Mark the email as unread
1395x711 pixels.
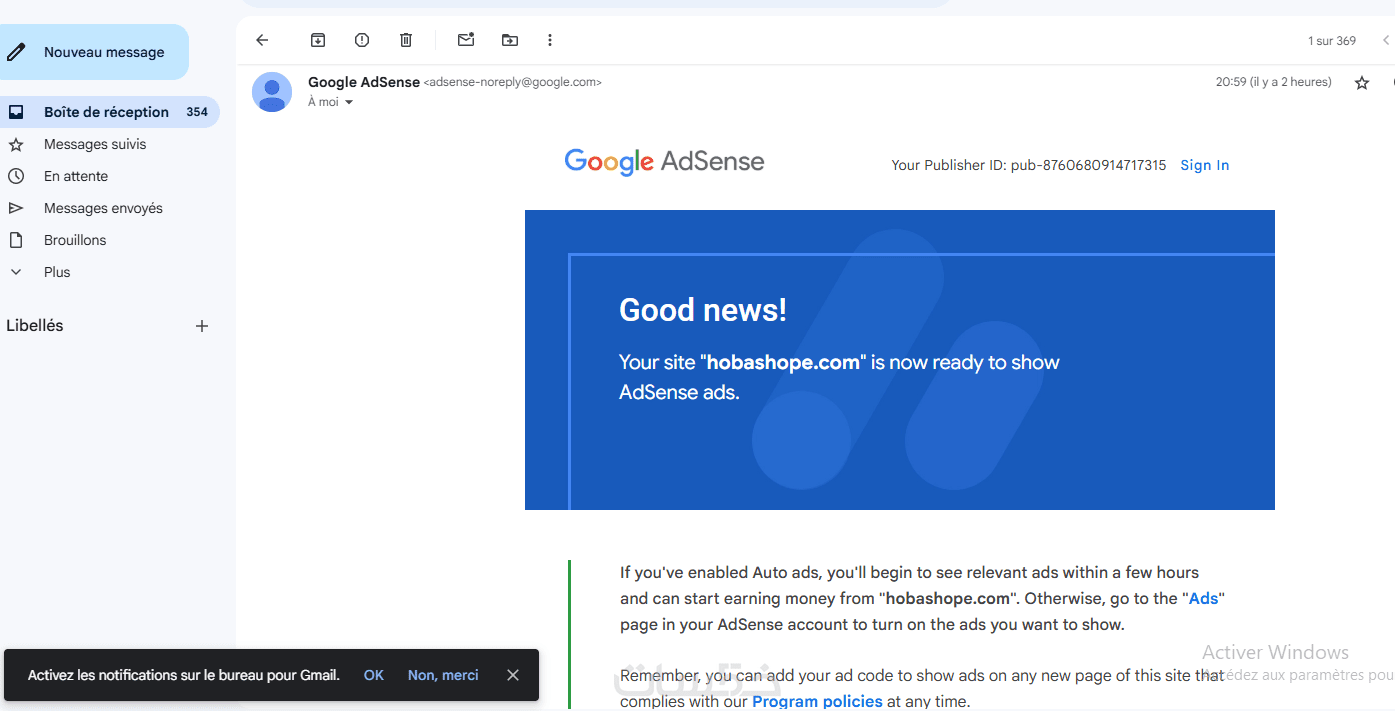[466, 40]
